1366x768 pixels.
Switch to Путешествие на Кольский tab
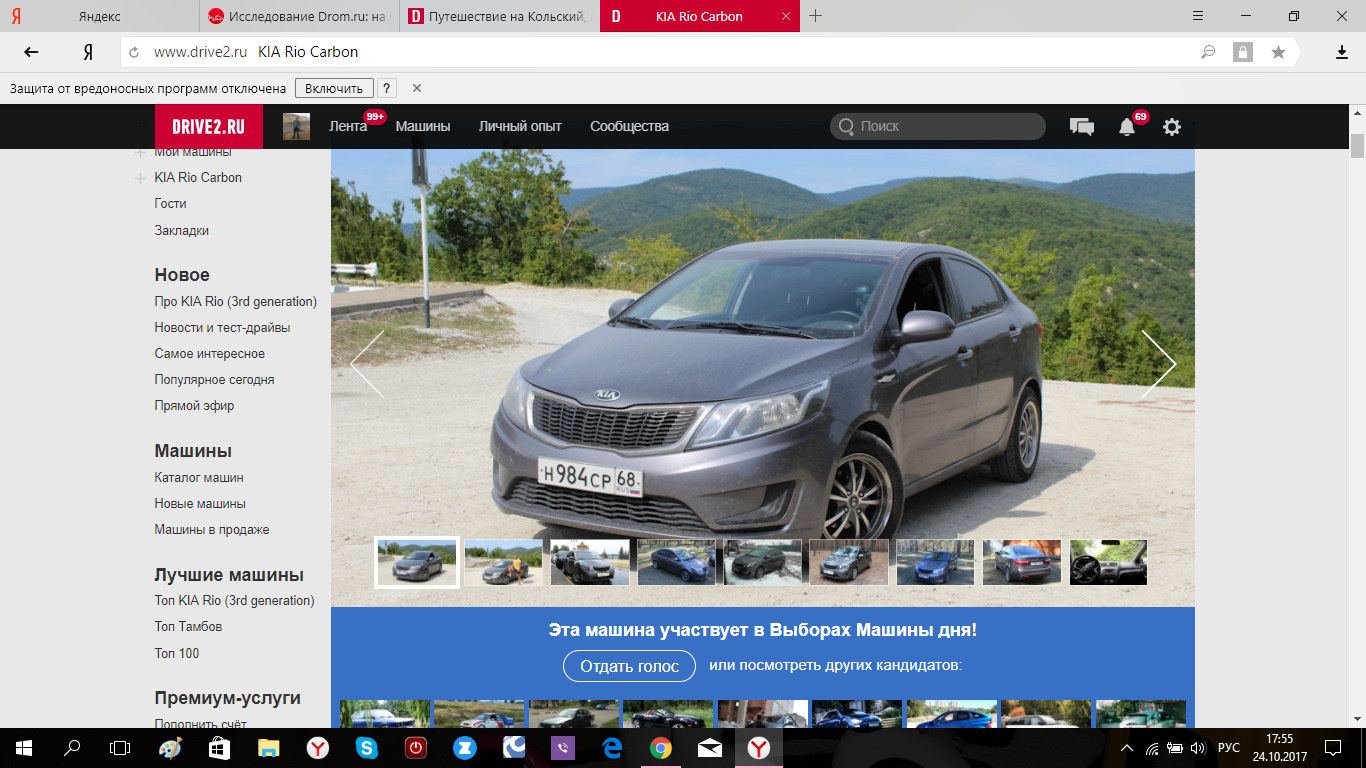click(x=500, y=16)
